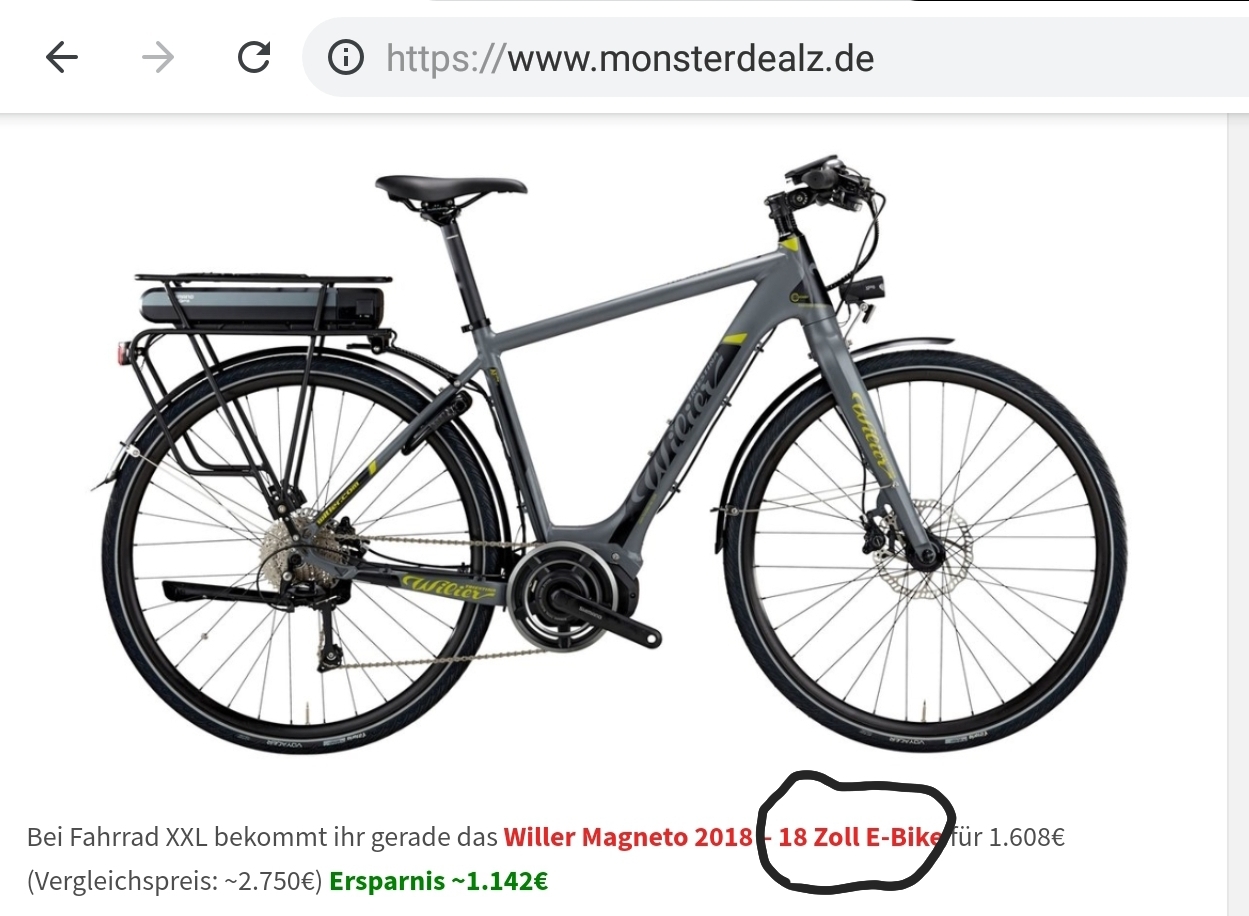1249x916 pixels.
Task: Click the yellow Wilier logo on the chainstay
Action: tap(447, 585)
